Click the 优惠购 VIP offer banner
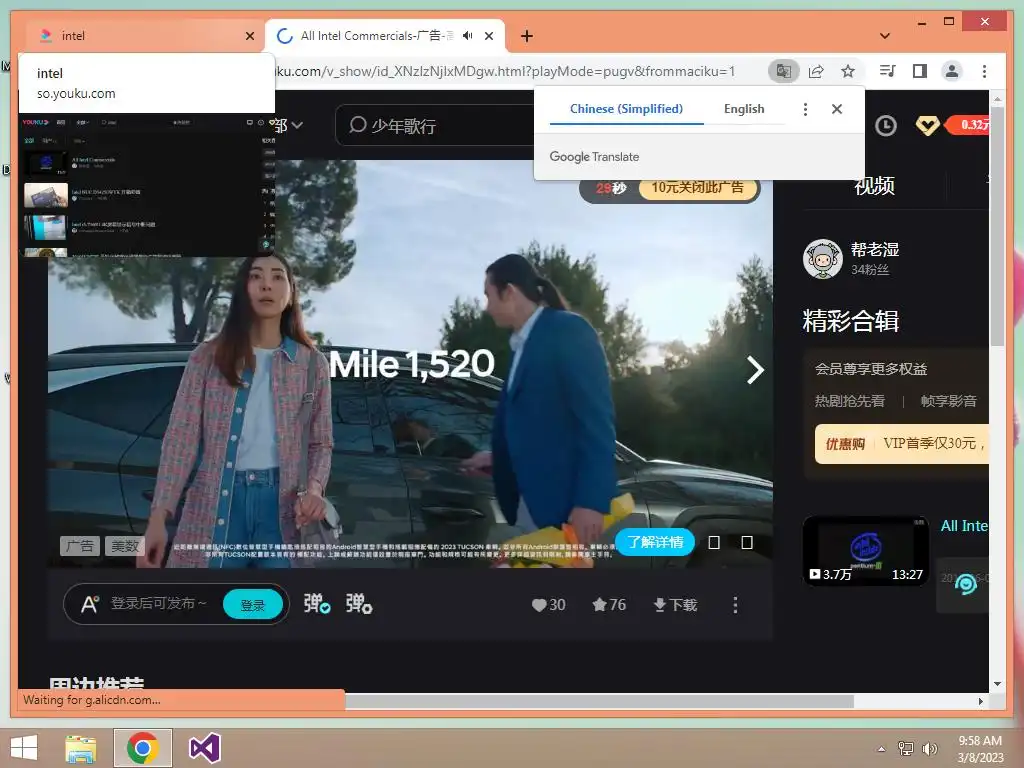Image resolution: width=1024 pixels, height=768 pixels. click(x=902, y=444)
